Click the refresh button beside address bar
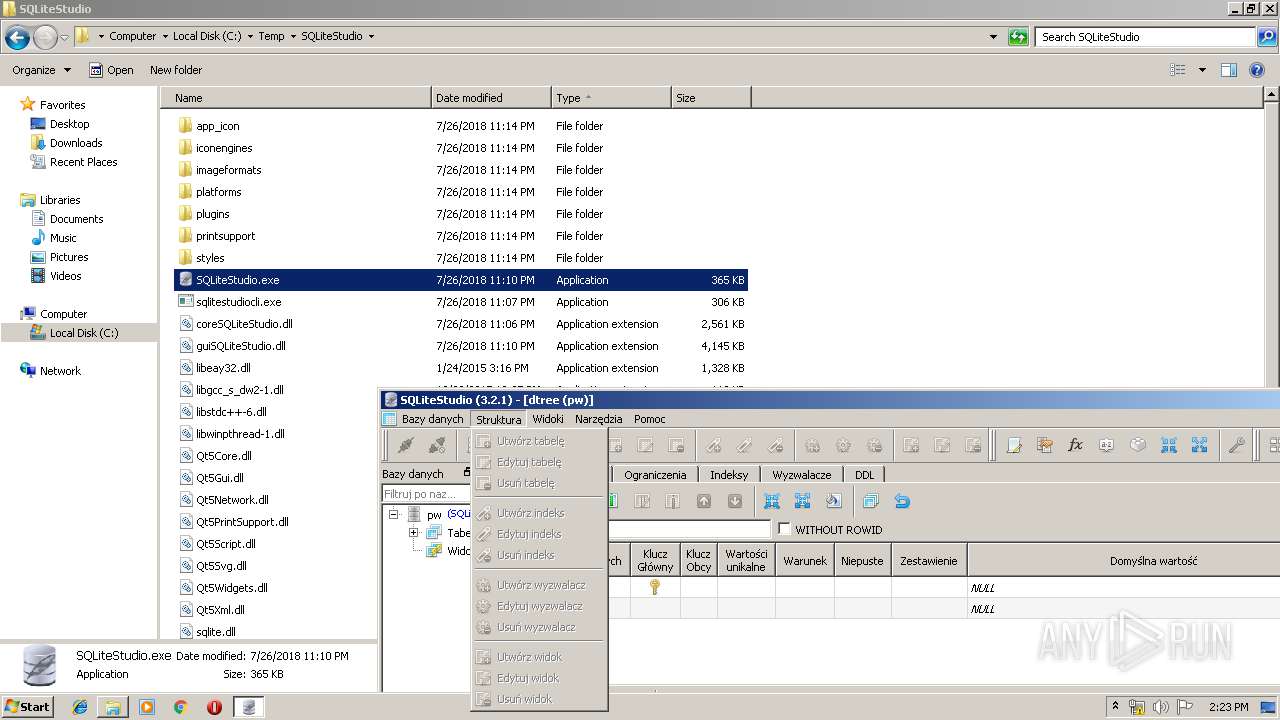 (x=1018, y=37)
